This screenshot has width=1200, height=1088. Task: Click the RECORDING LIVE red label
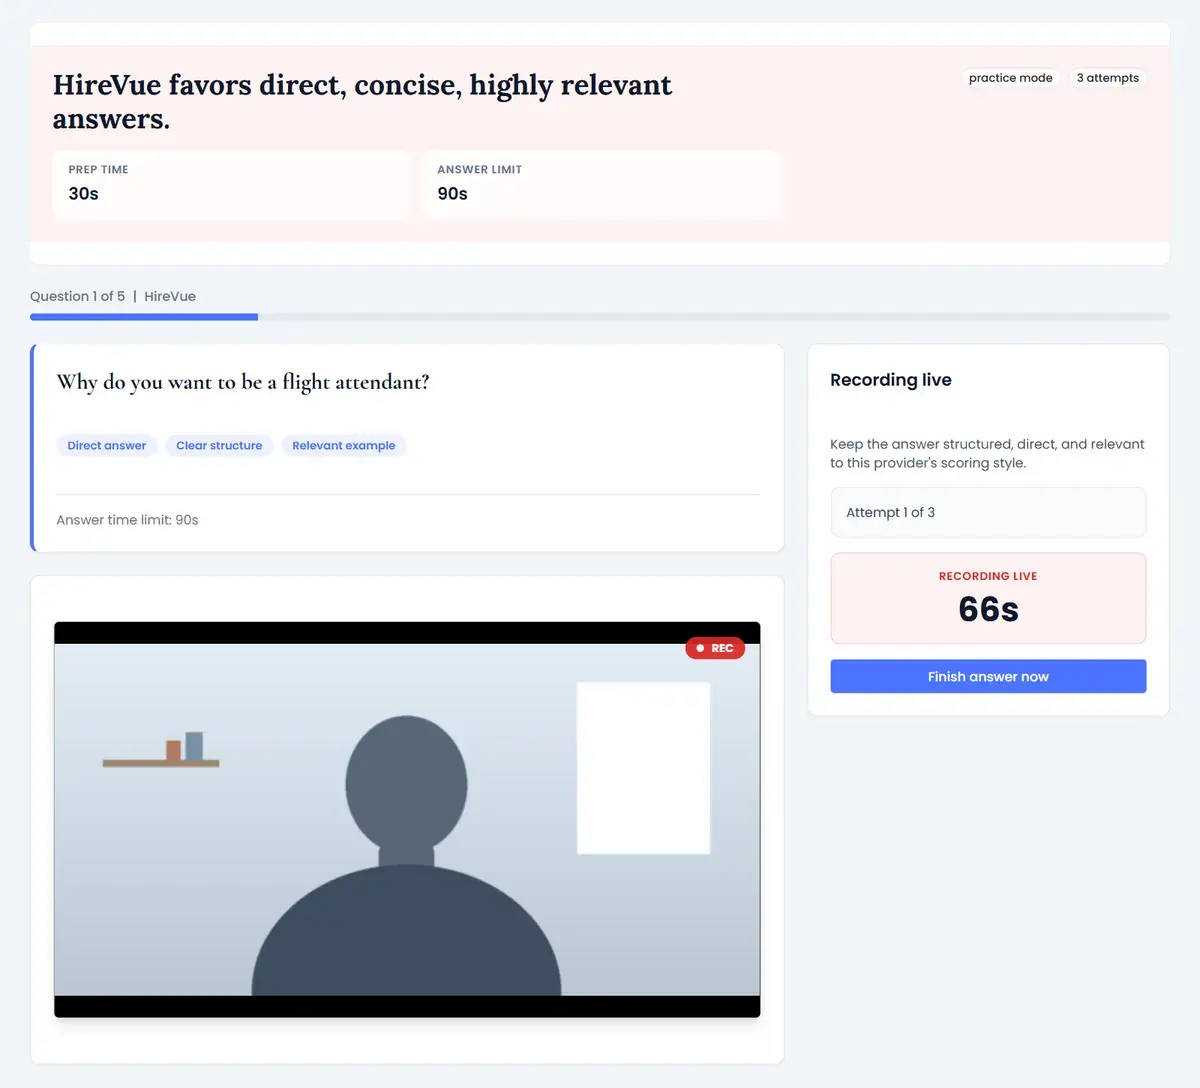click(x=988, y=576)
